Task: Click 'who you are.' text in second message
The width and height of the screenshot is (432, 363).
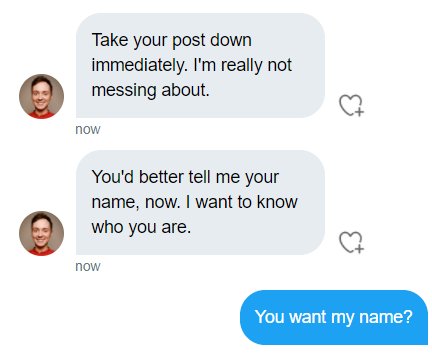Action: click(141, 227)
